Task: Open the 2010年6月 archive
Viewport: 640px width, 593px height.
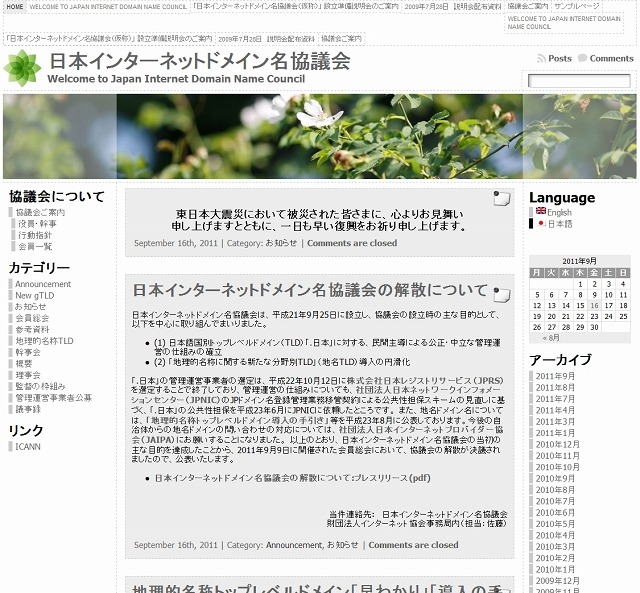Action: [555, 513]
